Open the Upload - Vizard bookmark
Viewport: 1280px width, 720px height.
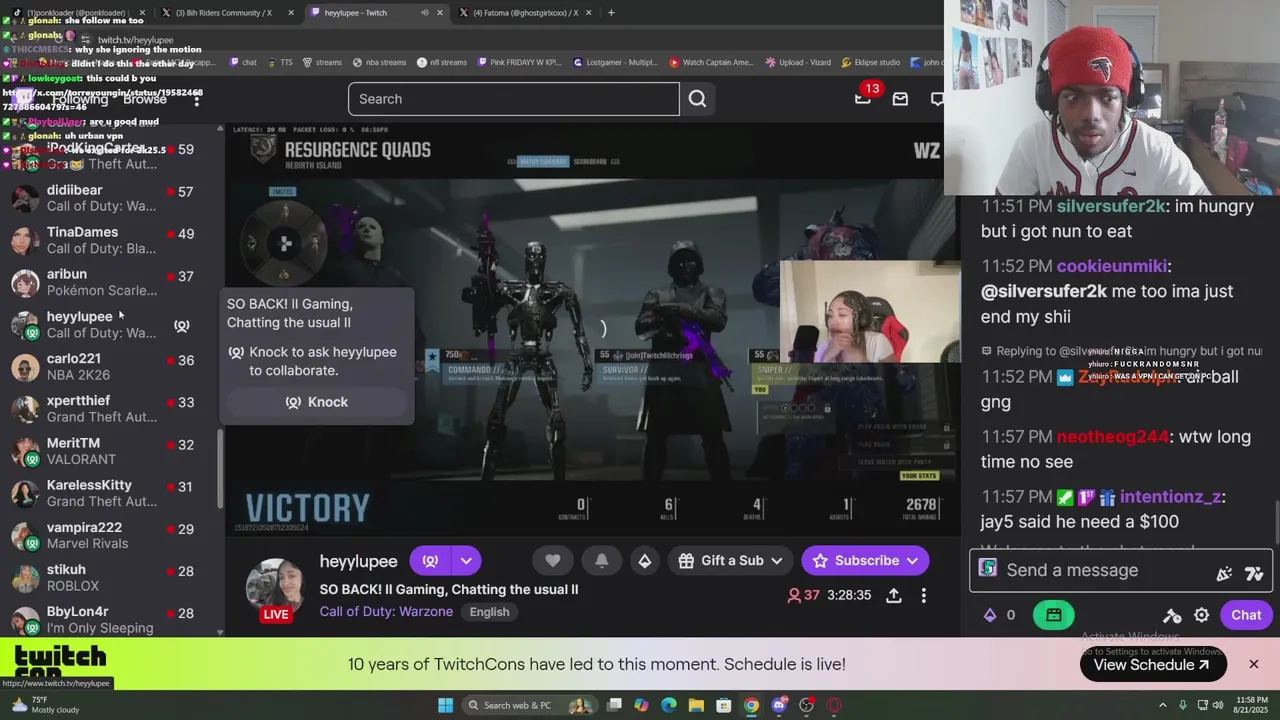point(798,62)
